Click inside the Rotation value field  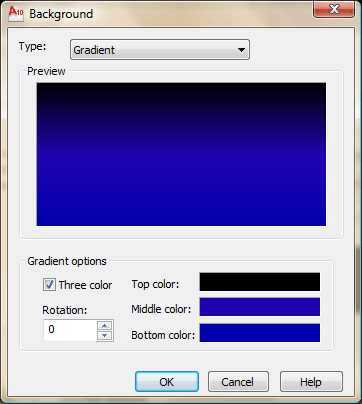pos(70,330)
